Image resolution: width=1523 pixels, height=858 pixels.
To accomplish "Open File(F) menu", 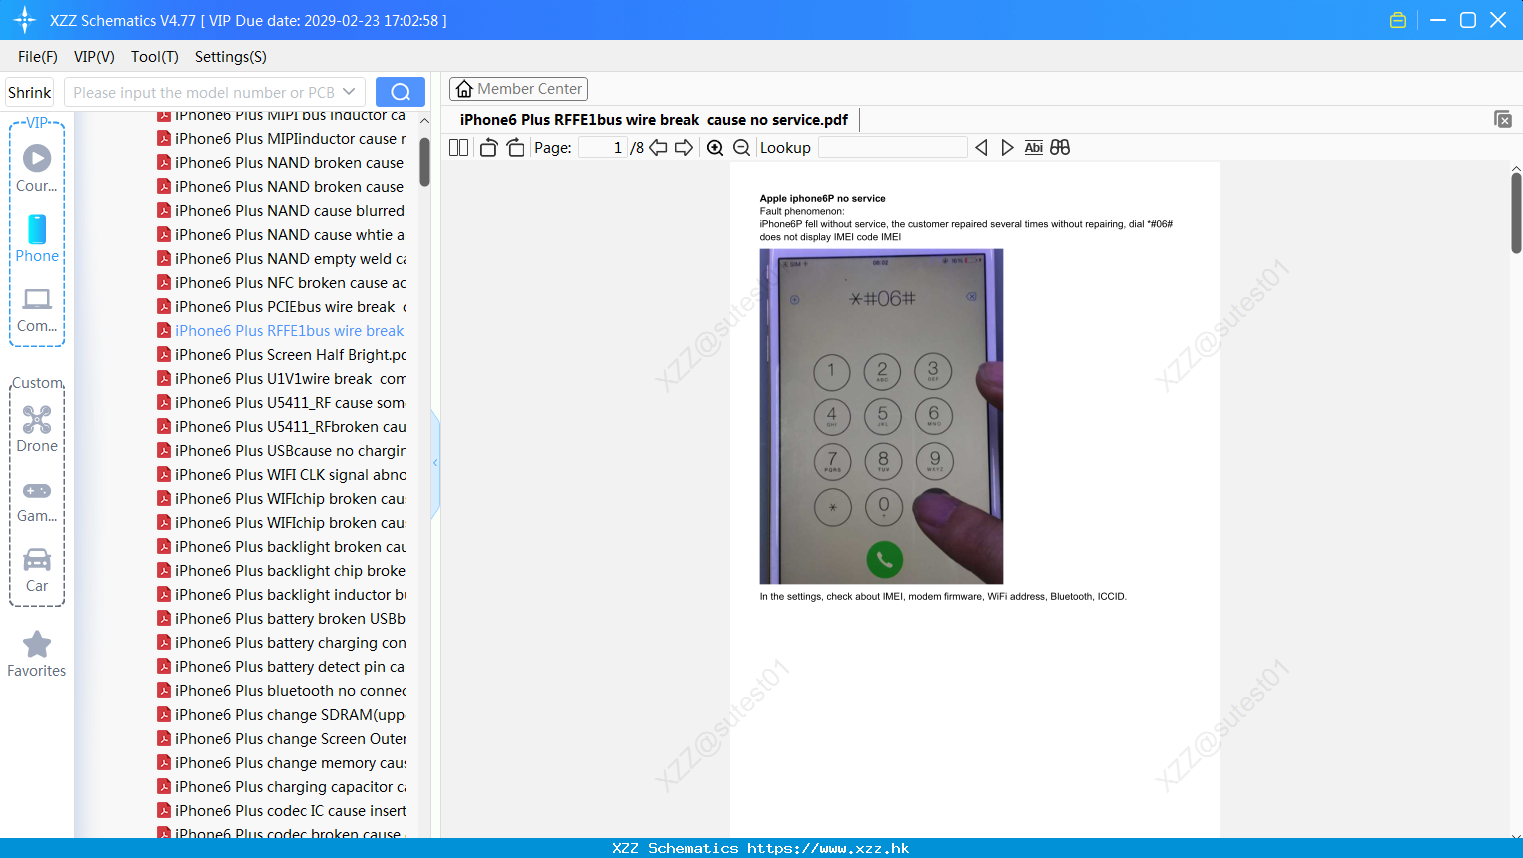I will 38,57.
